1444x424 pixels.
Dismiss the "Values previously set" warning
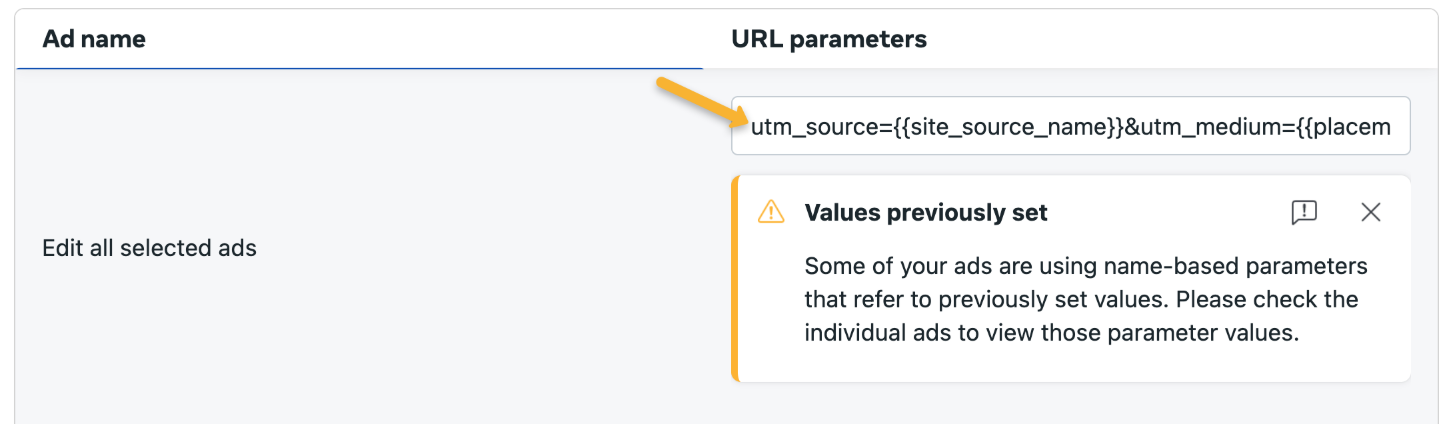point(1370,212)
